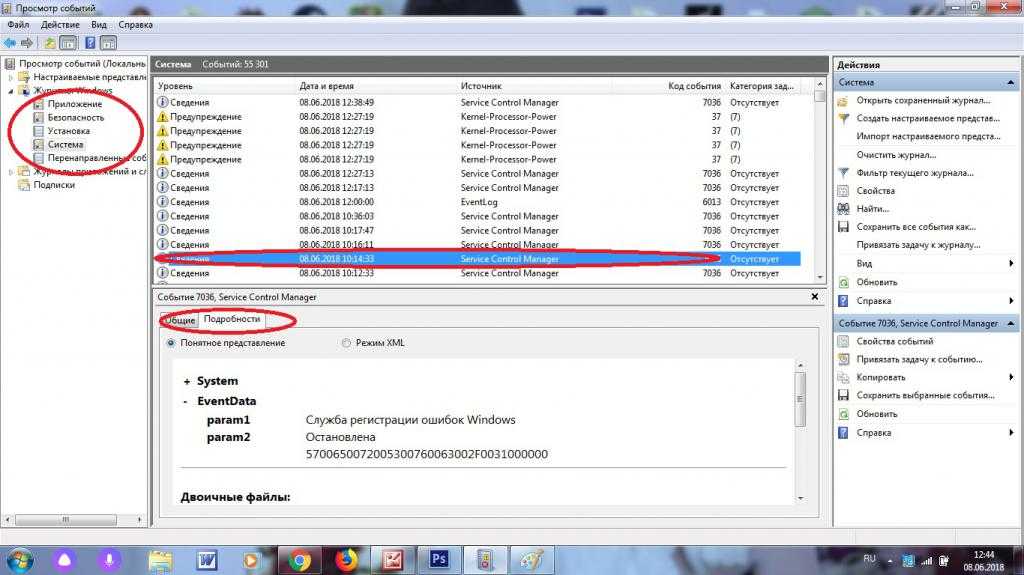1024x575 pixels.
Task: Expand the Копировать submenu arrow
Action: pyautogui.click(x=1011, y=377)
